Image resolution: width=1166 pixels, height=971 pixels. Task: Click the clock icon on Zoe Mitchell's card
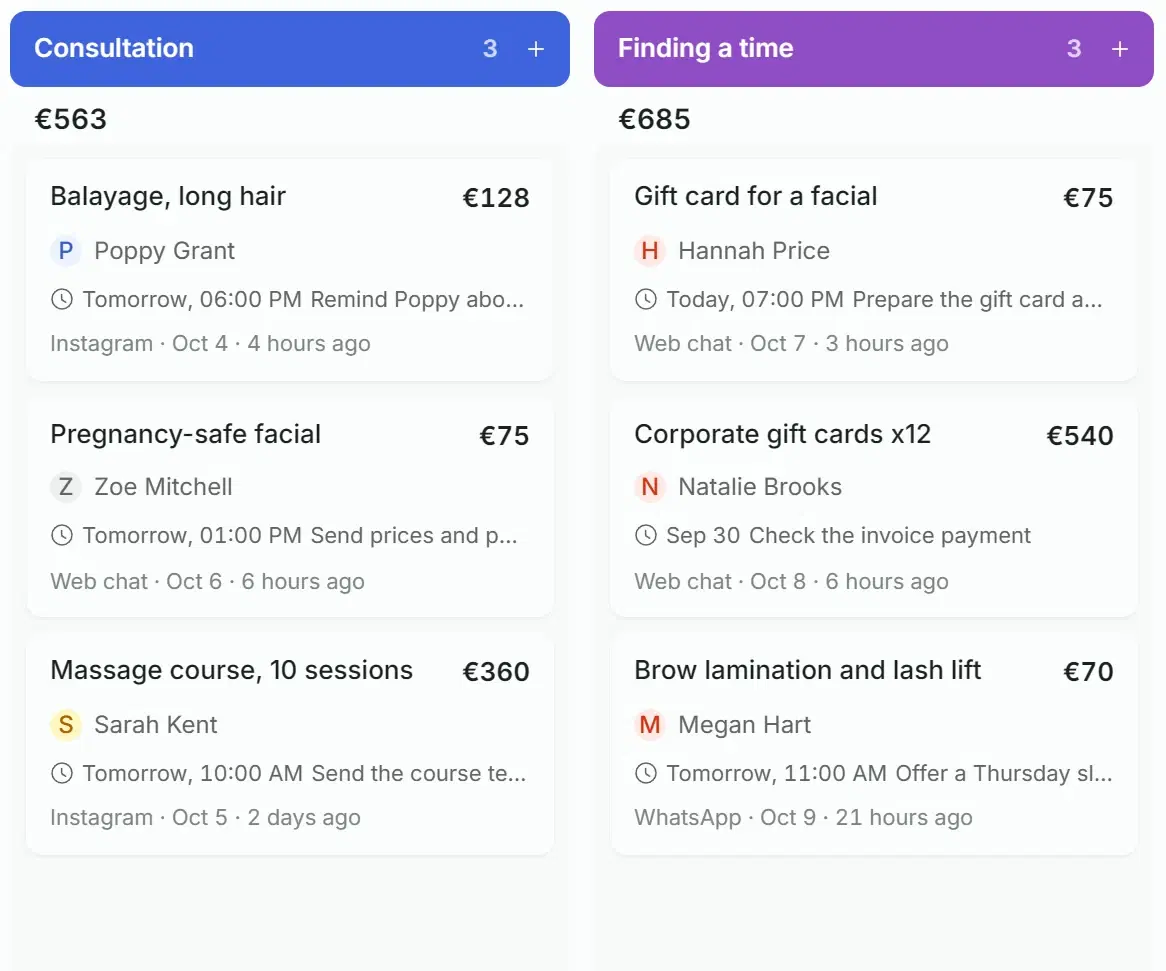tap(62, 535)
